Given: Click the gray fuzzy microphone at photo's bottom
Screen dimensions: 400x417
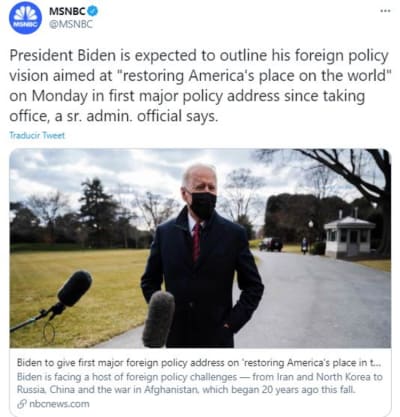Looking at the screenshot, I should point(158,319).
